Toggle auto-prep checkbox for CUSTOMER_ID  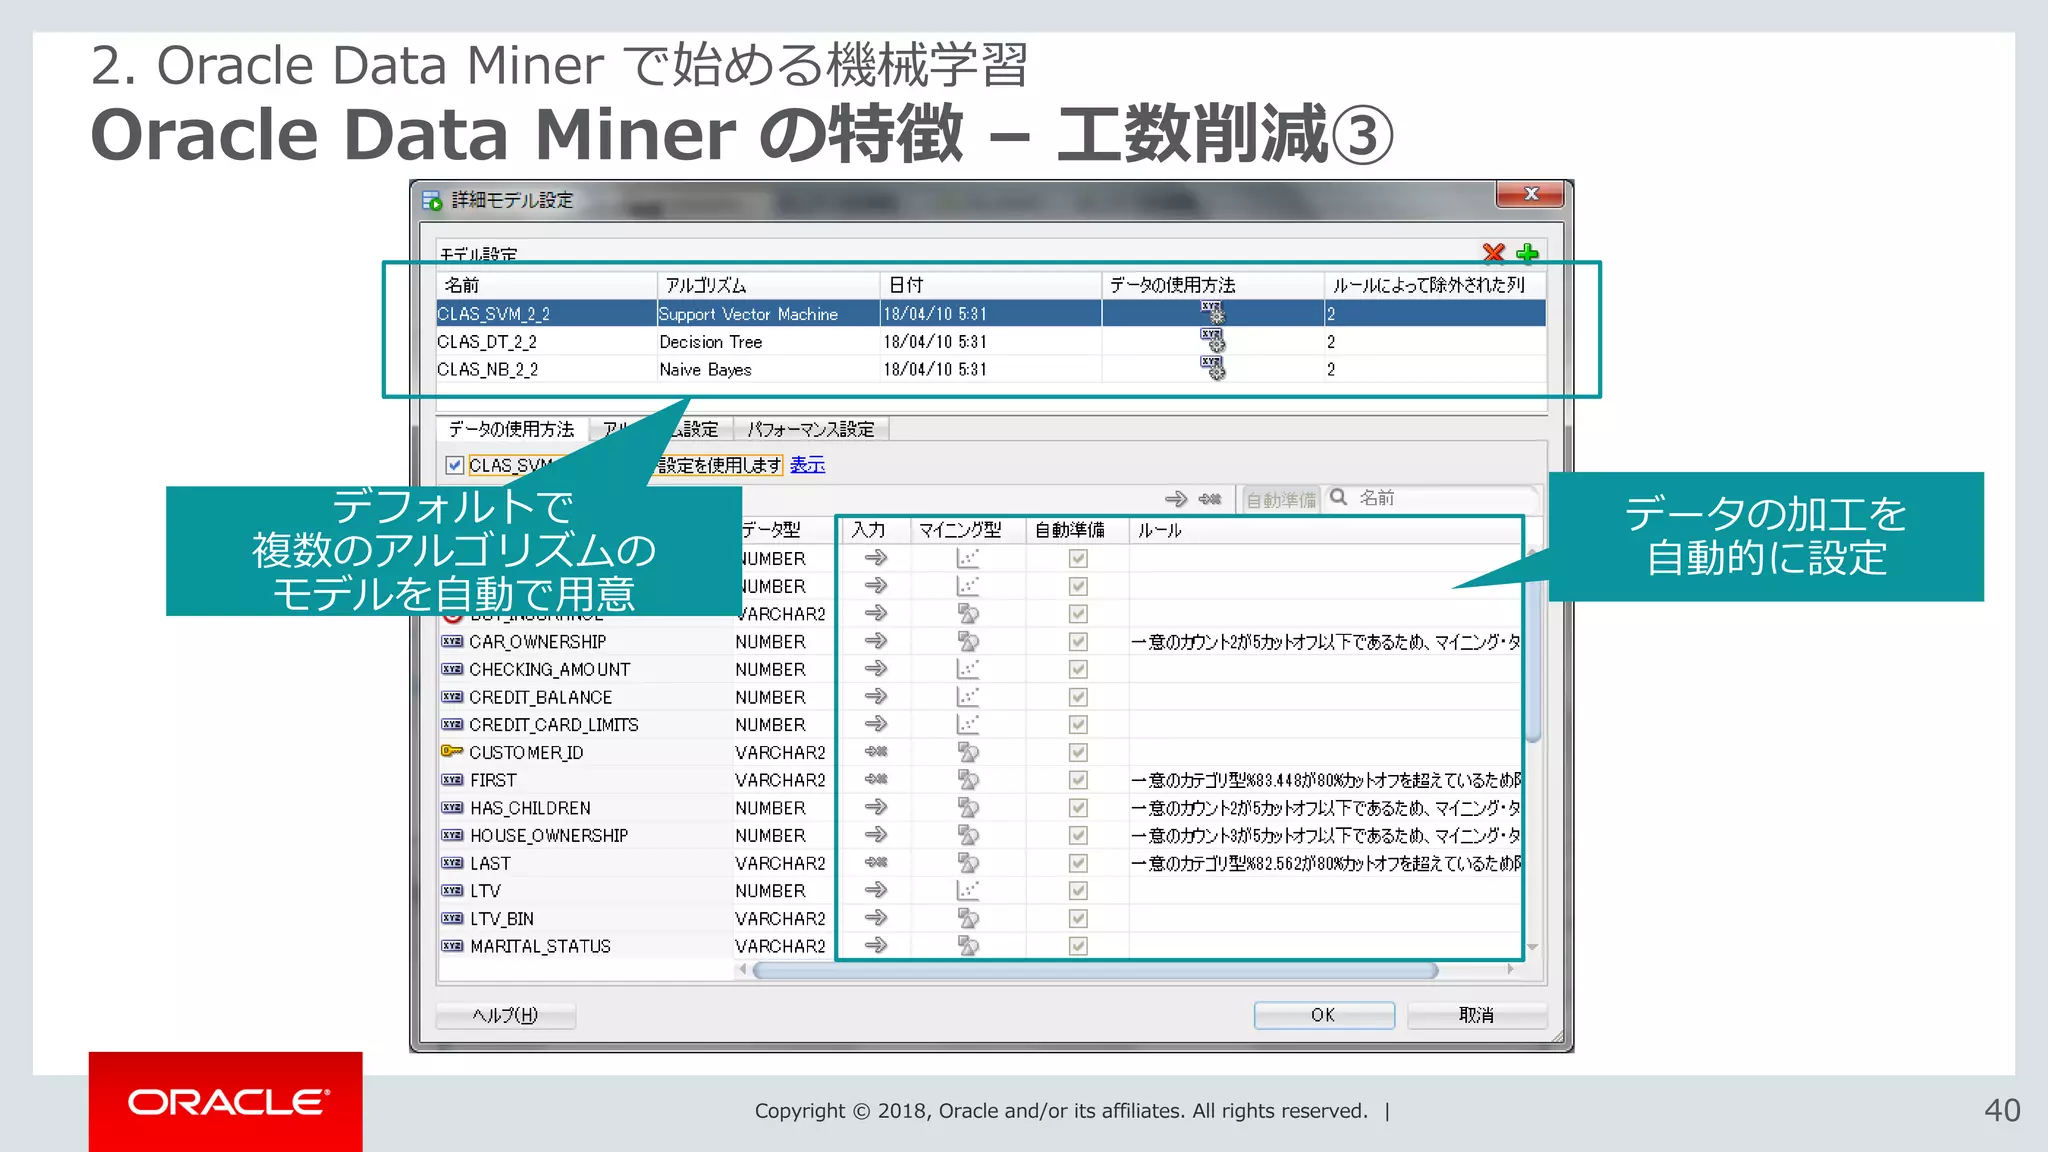[x=1078, y=752]
